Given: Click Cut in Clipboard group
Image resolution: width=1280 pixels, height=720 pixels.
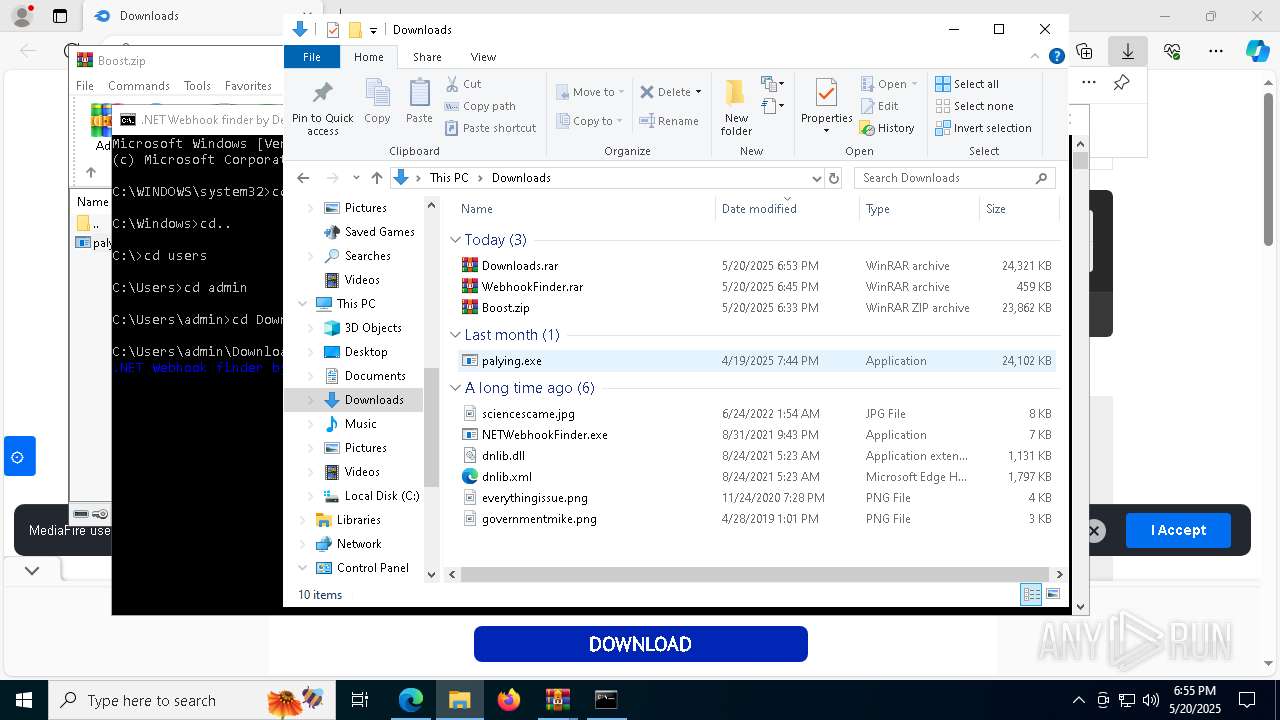Looking at the screenshot, I should pyautogui.click(x=463, y=84).
